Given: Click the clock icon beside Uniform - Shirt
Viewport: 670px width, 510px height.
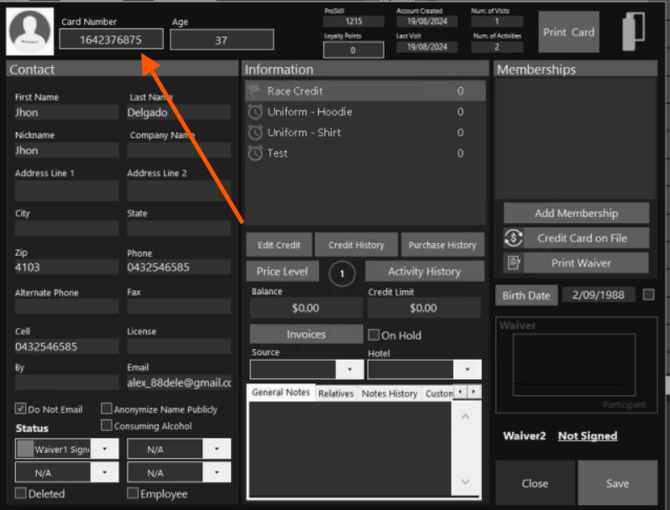Looking at the screenshot, I should pyautogui.click(x=255, y=133).
